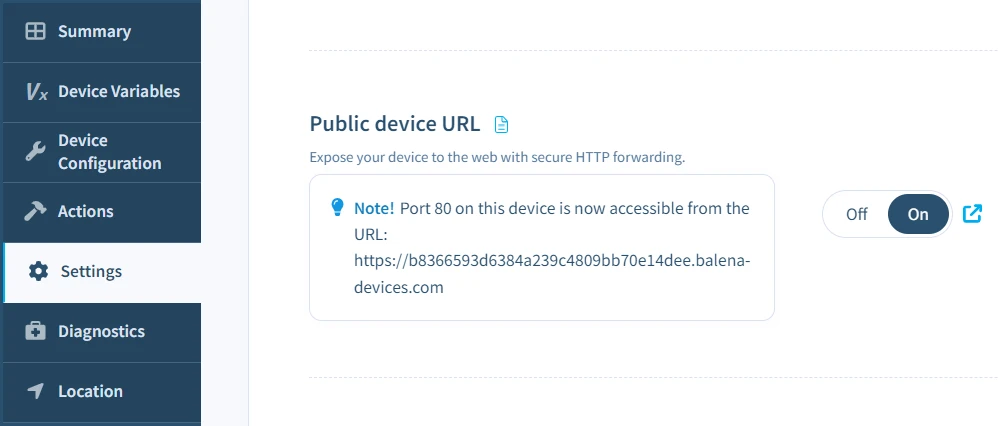Click the Actions hammer icon
This screenshot has width=998, height=426.
(x=35, y=211)
